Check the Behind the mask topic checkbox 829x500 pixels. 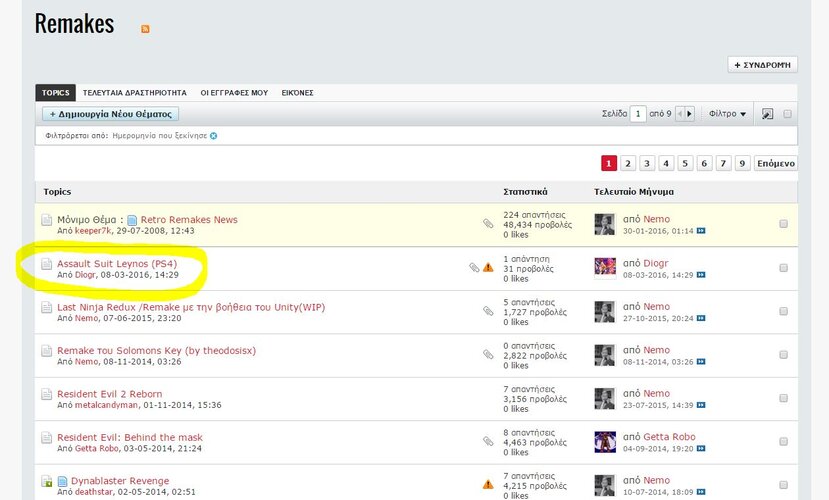(784, 441)
